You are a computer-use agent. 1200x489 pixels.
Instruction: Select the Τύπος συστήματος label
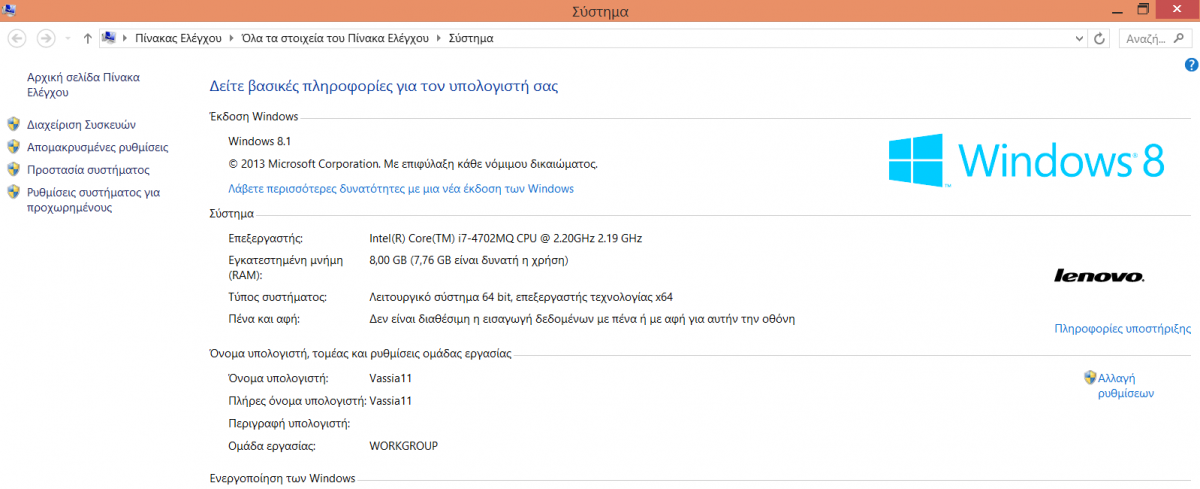point(279,297)
